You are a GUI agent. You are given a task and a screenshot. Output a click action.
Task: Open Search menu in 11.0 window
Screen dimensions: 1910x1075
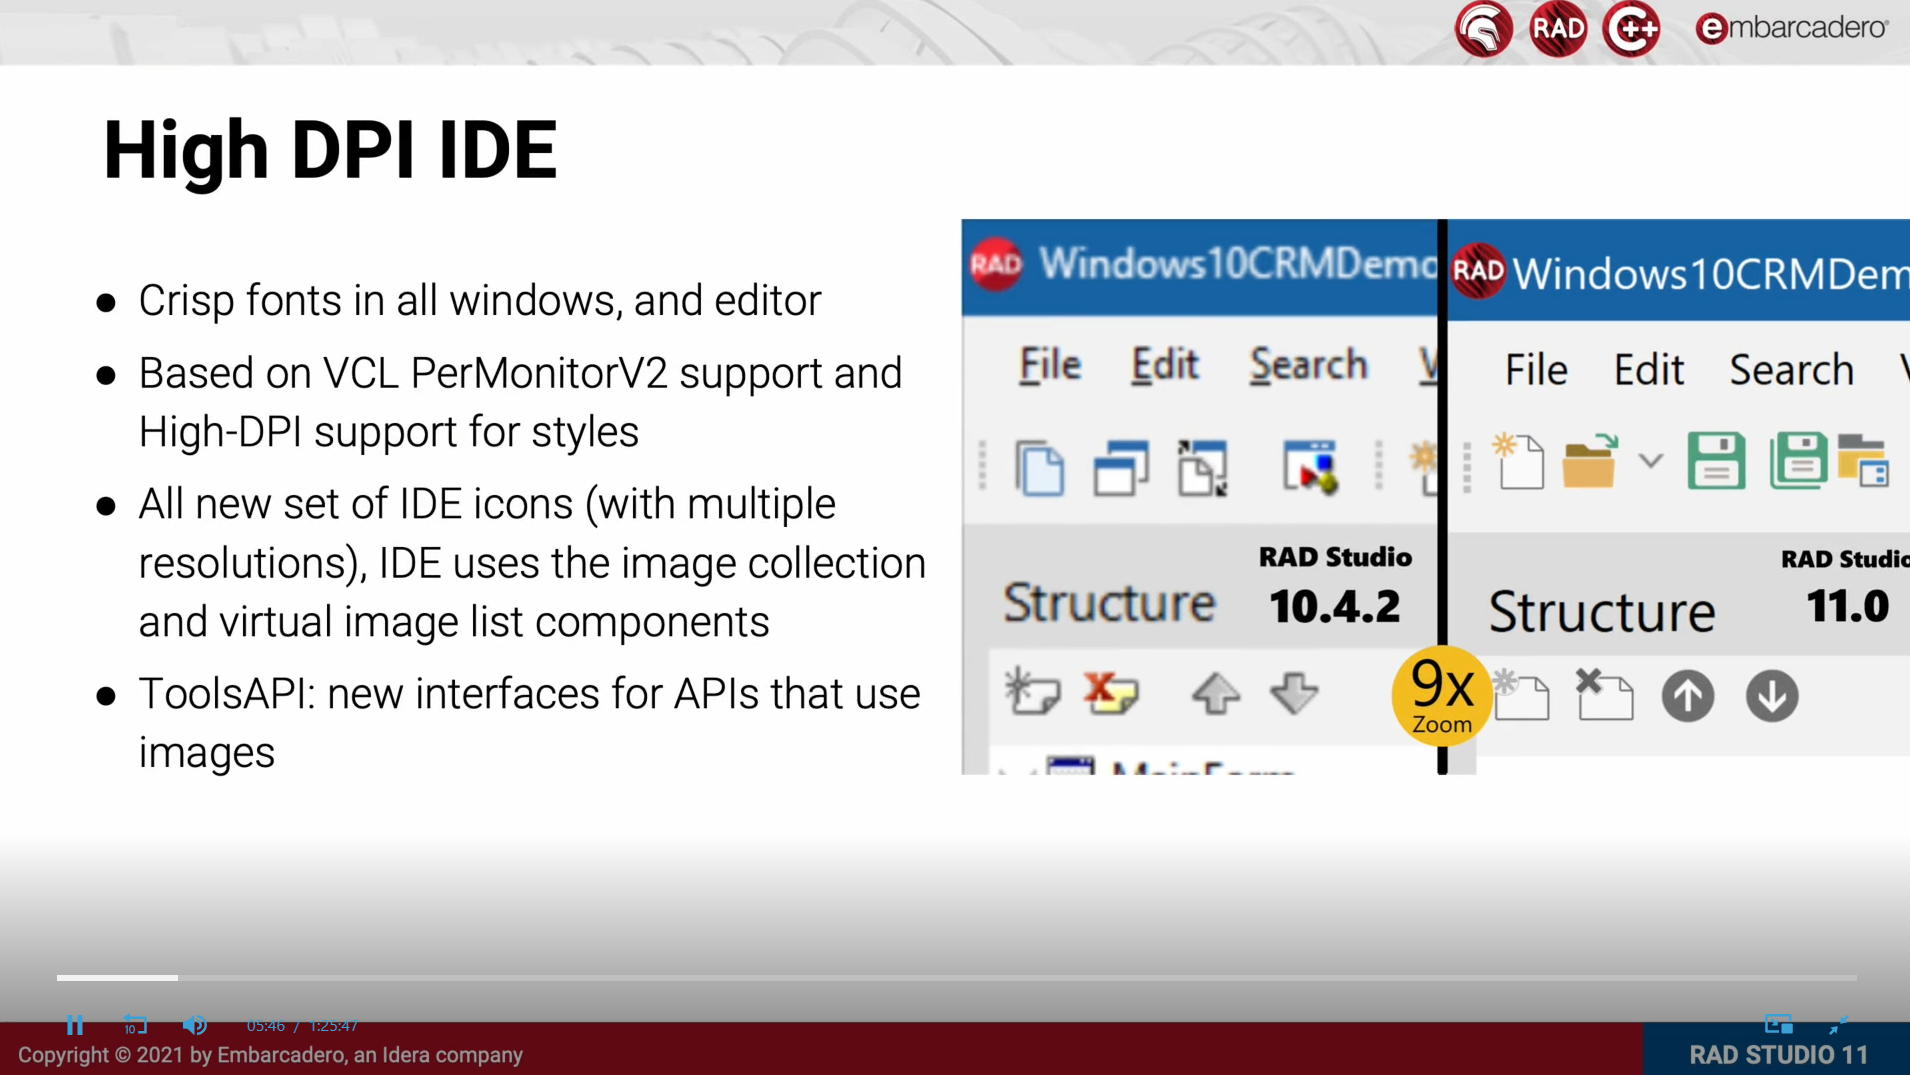coord(1792,370)
